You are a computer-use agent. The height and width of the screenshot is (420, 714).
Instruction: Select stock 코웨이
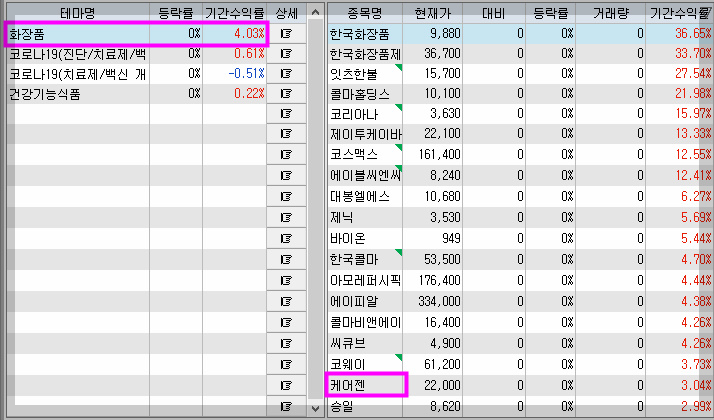click(348, 364)
